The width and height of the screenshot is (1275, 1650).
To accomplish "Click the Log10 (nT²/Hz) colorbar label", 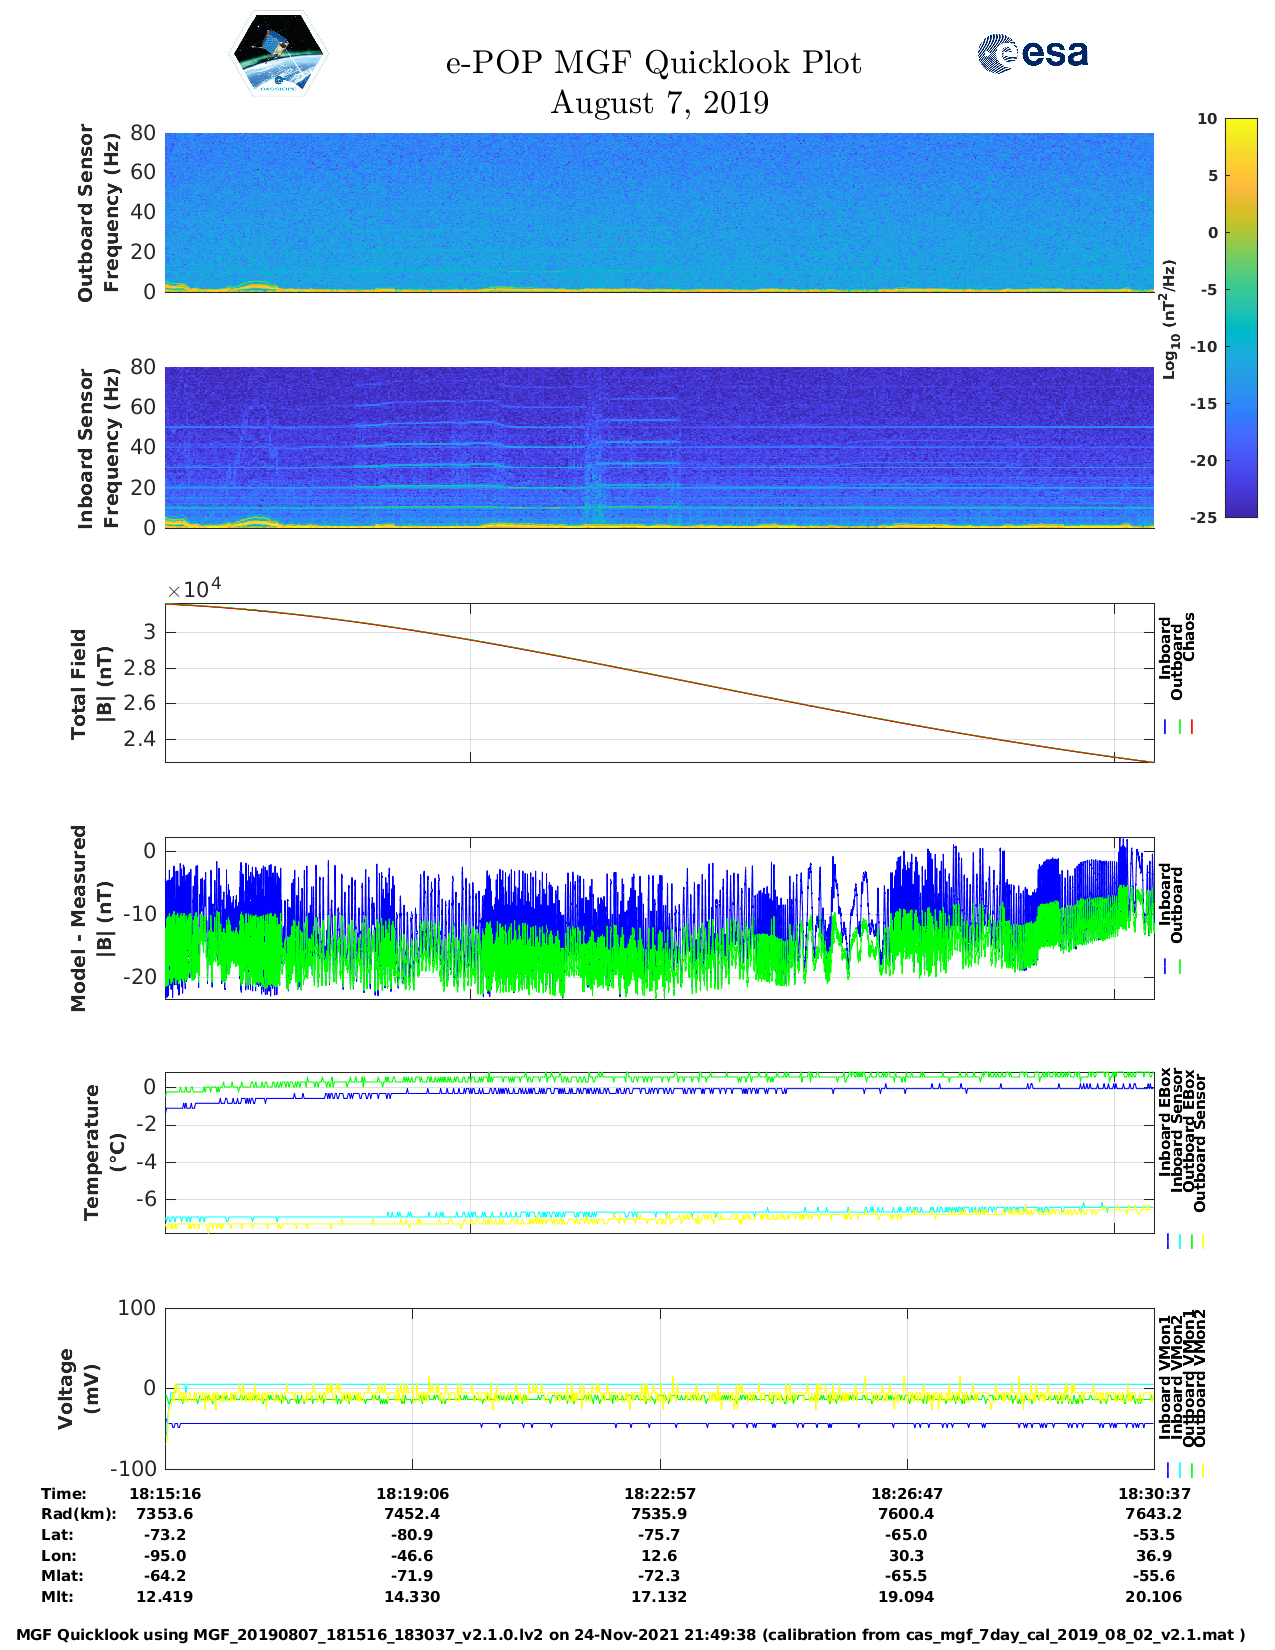I will click(x=1169, y=319).
